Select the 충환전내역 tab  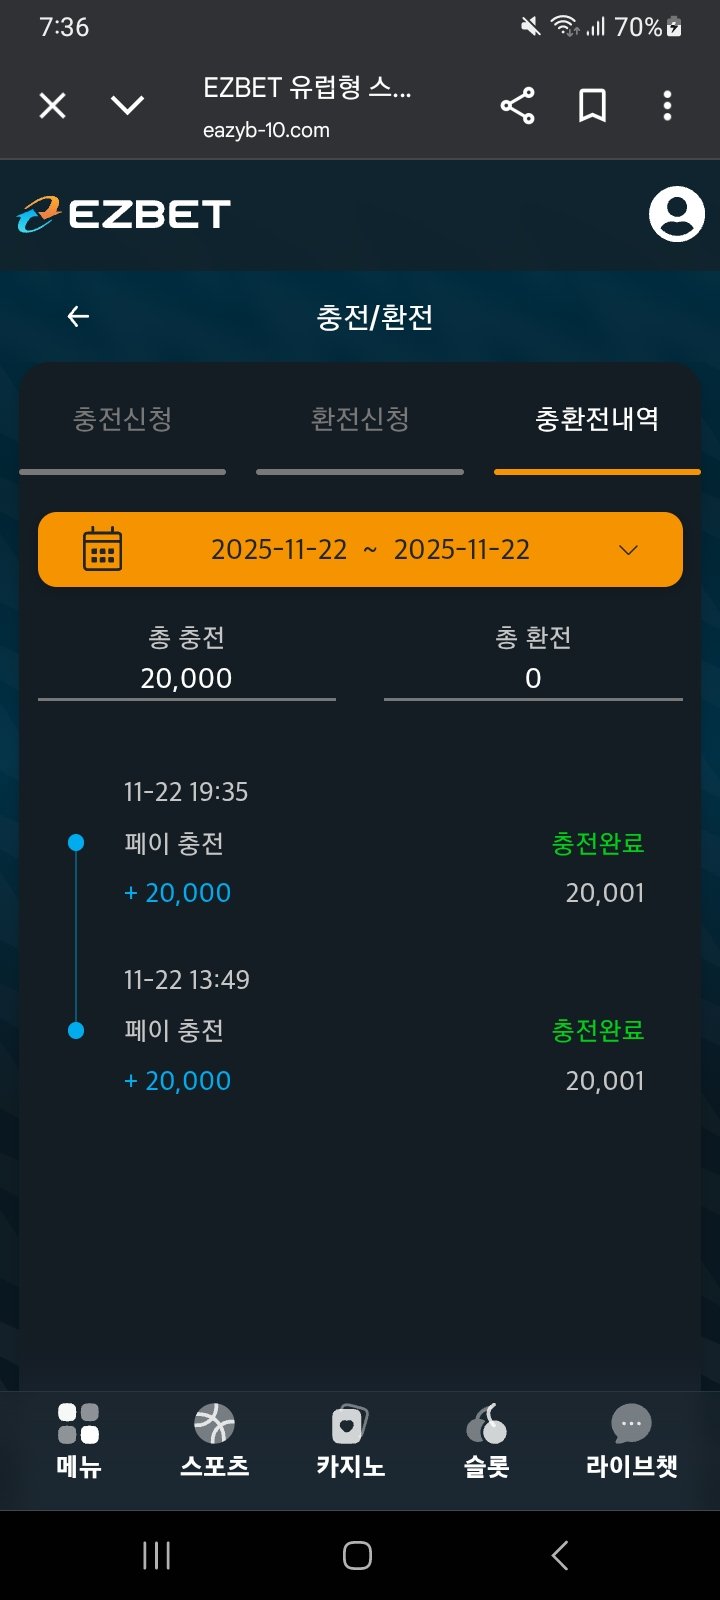coord(597,419)
